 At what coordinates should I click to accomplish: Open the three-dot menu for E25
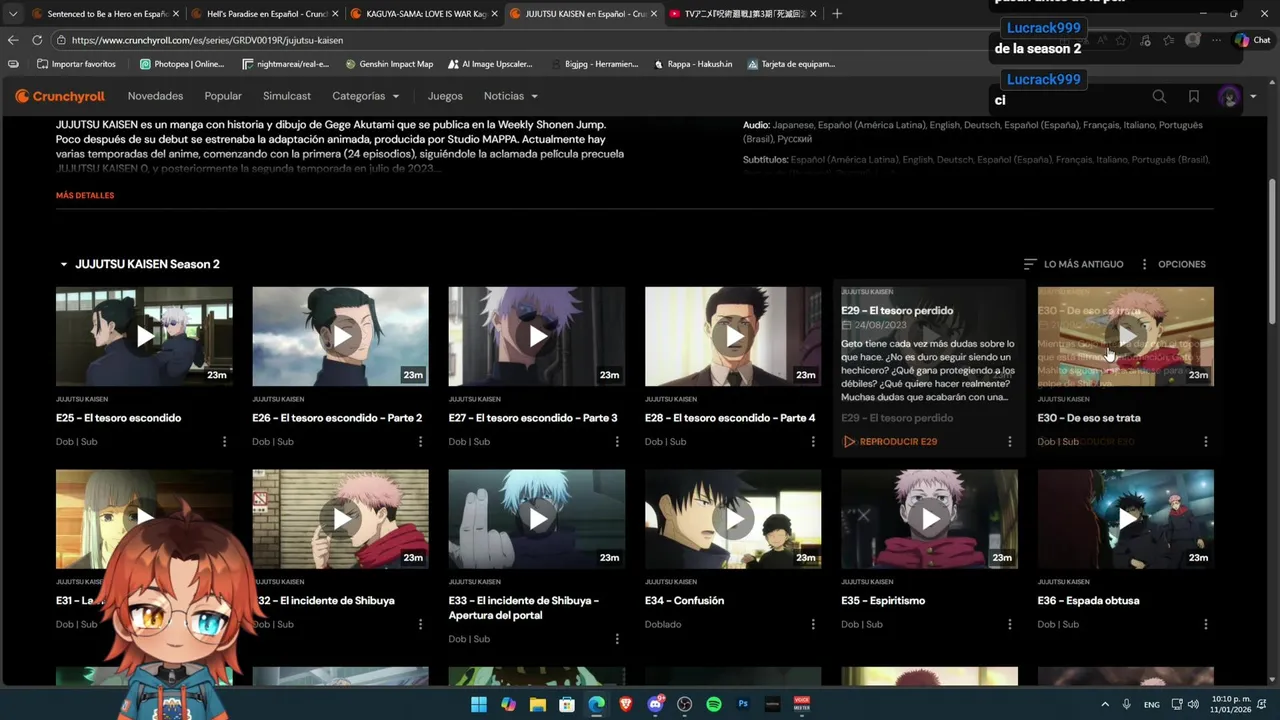[224, 442]
